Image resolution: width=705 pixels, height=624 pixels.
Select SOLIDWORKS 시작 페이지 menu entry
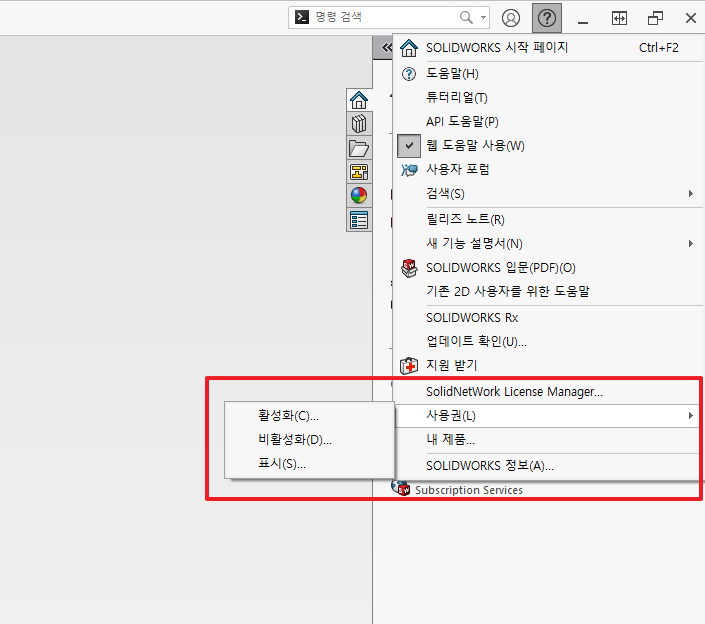[x=548, y=48]
